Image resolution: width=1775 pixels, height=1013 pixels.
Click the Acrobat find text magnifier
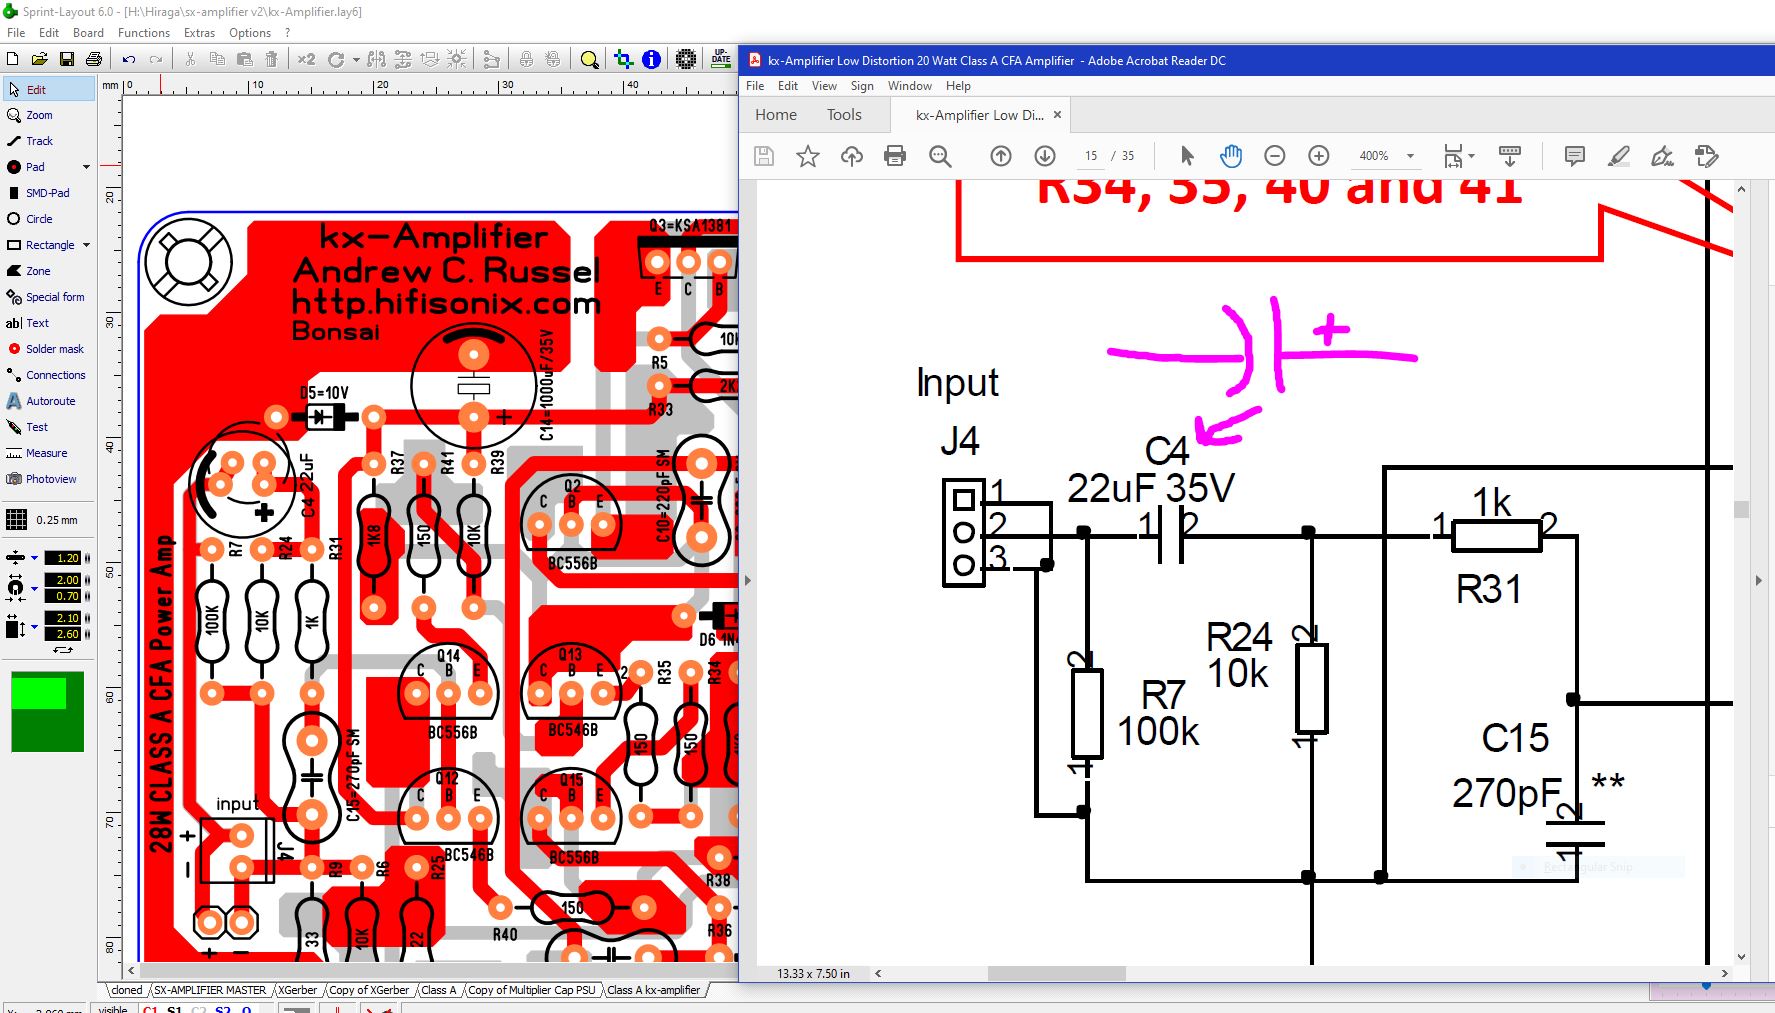pos(940,156)
